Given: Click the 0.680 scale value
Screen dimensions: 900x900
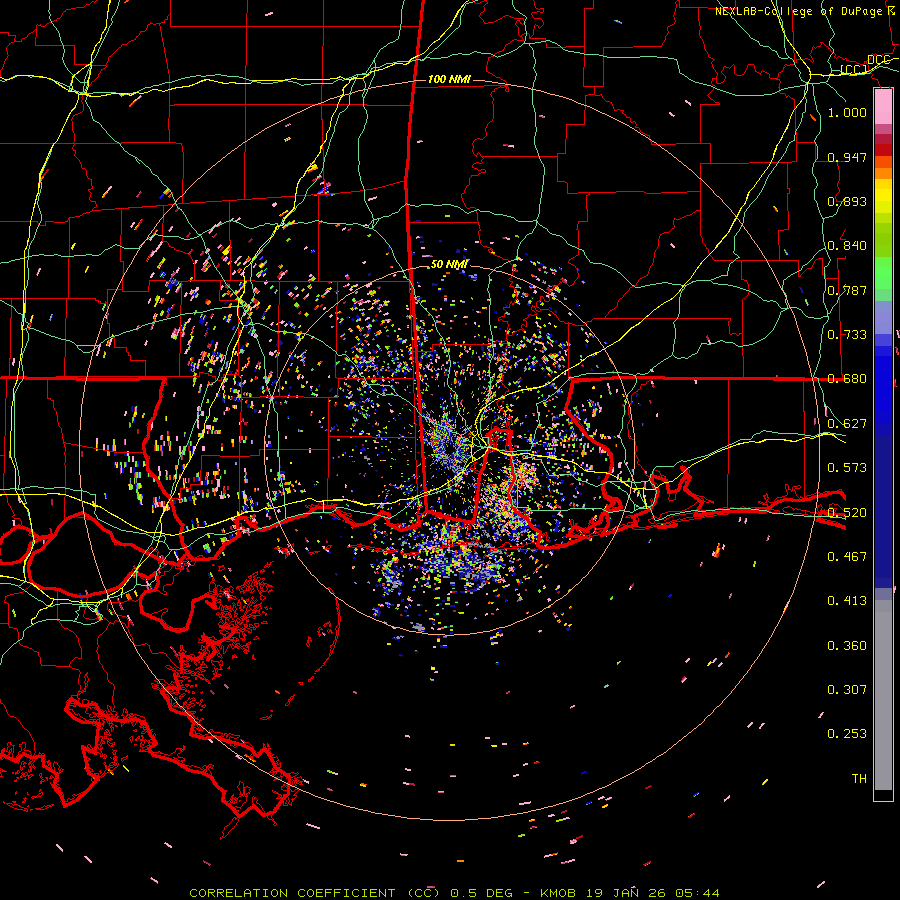Looking at the screenshot, I should (x=847, y=379).
